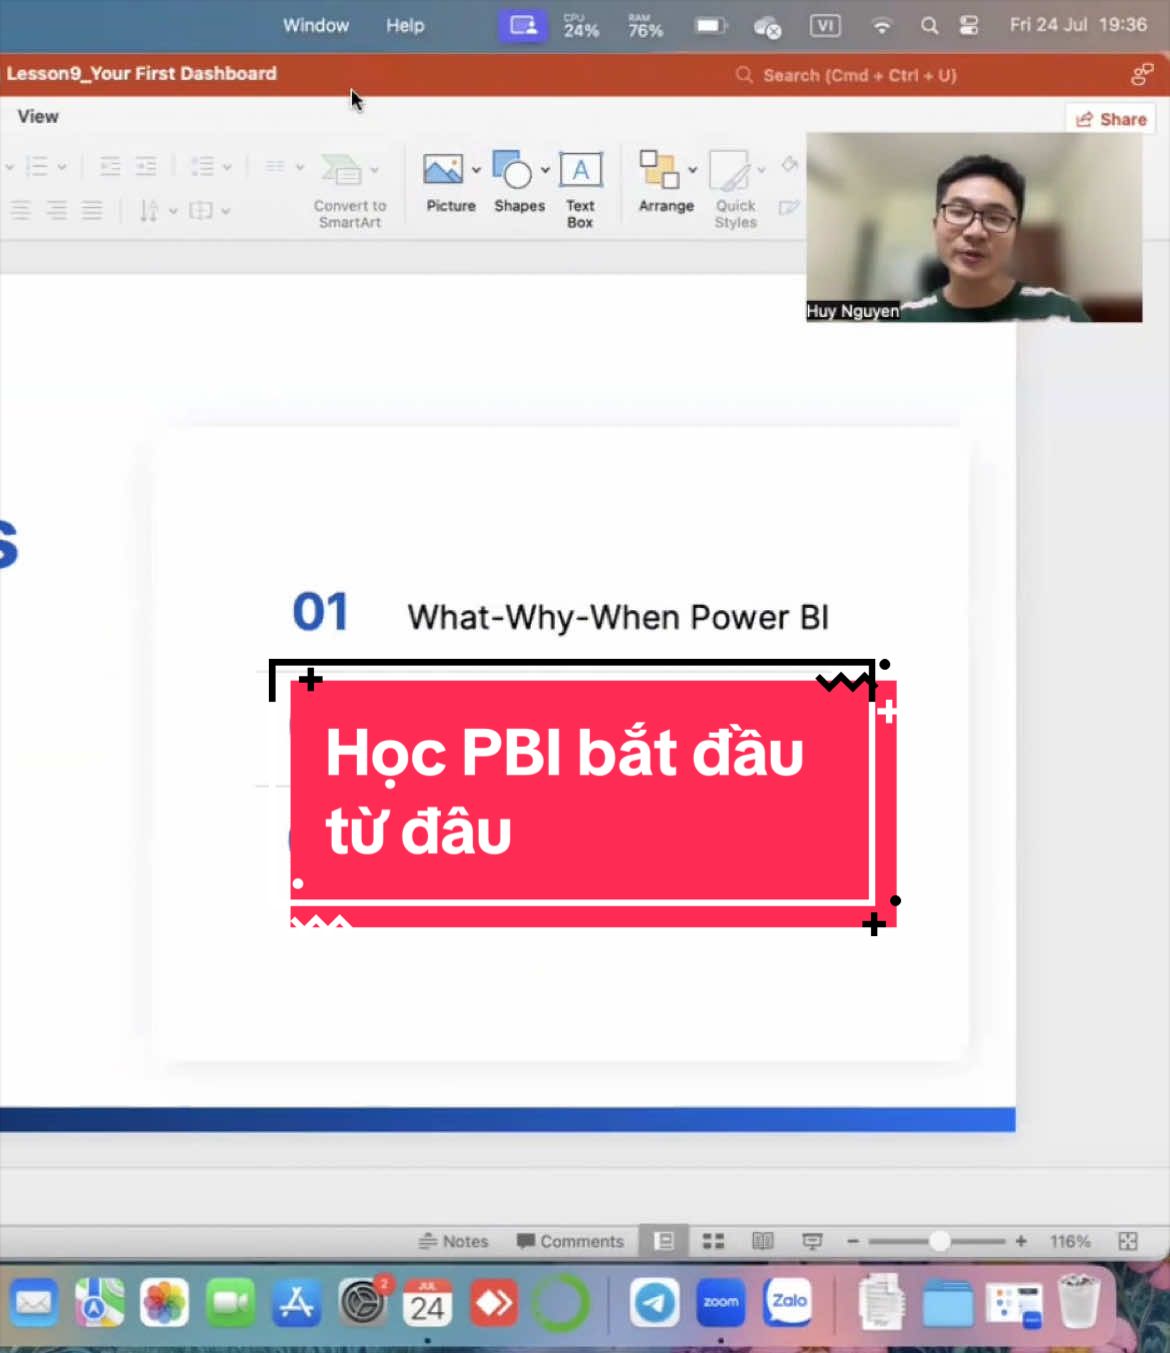Open Zoom from the Dock
Viewport: 1170px width, 1353px height.
[x=721, y=1302]
